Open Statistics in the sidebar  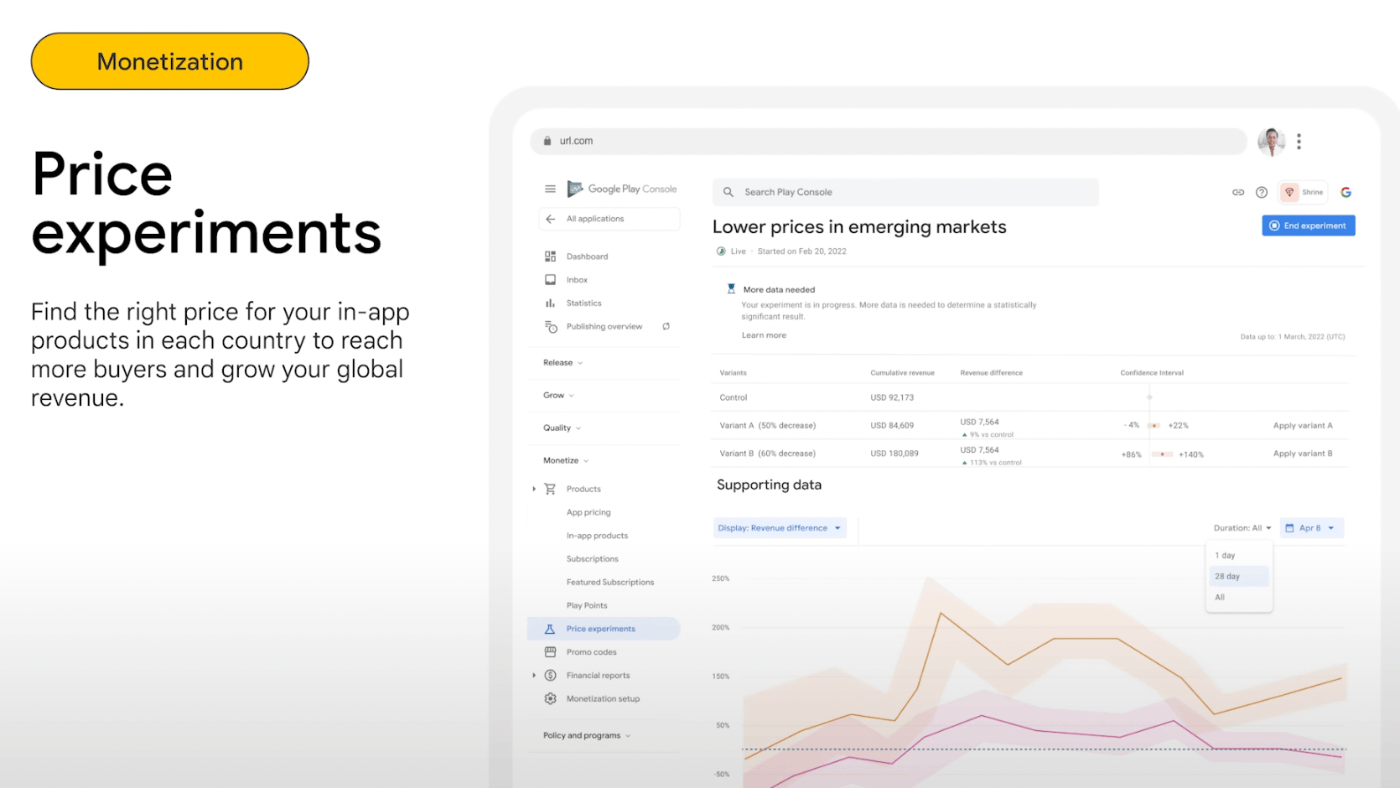coord(584,303)
